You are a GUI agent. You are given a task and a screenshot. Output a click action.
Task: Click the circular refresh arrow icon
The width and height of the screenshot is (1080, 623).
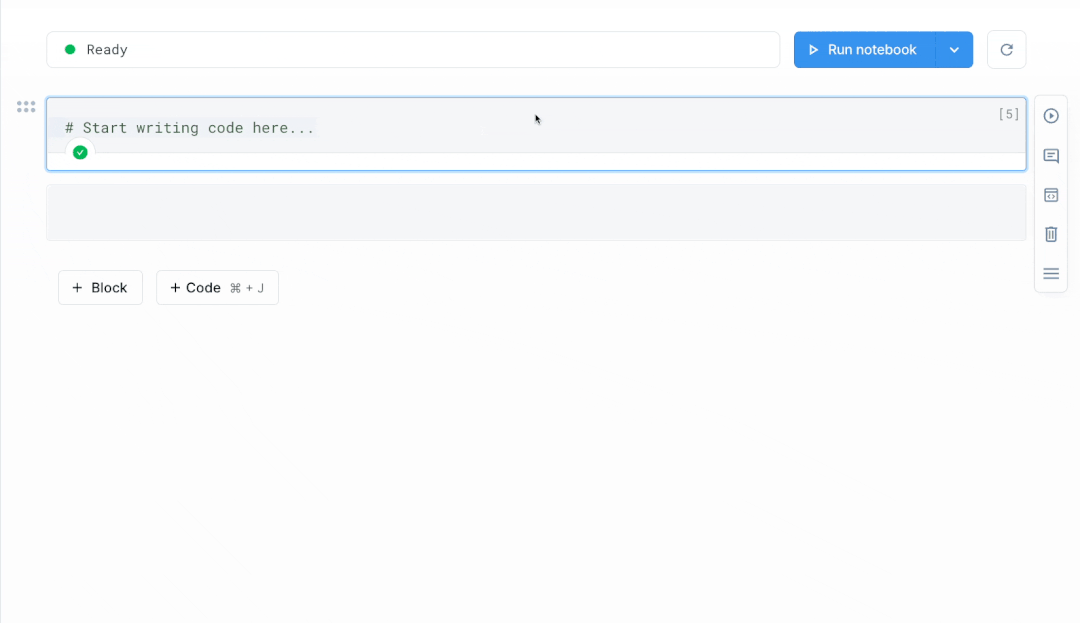click(x=1006, y=50)
